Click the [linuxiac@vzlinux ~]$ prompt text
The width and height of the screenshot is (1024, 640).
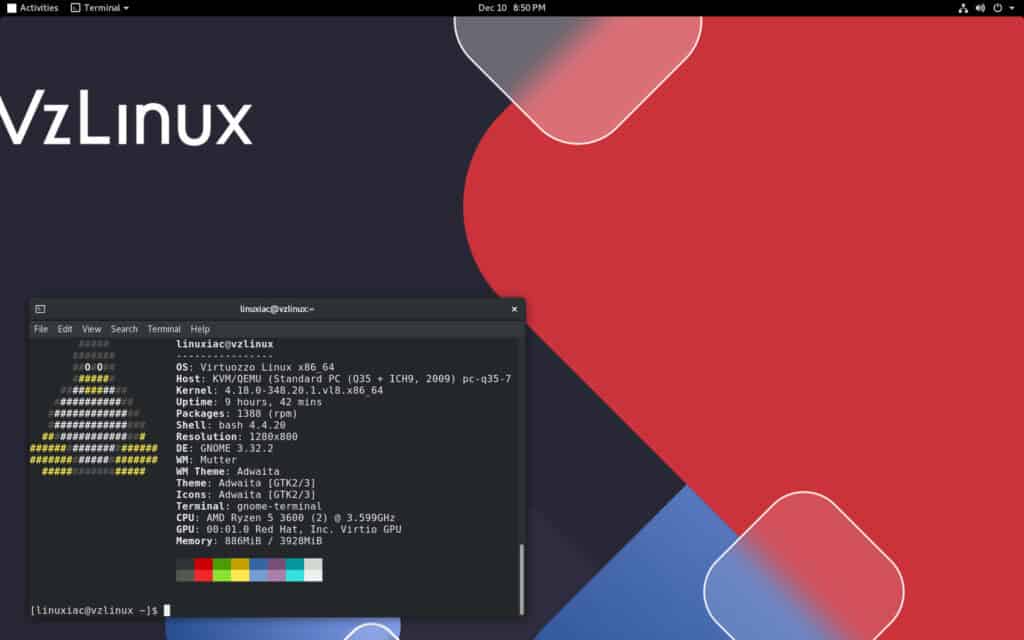click(x=94, y=610)
